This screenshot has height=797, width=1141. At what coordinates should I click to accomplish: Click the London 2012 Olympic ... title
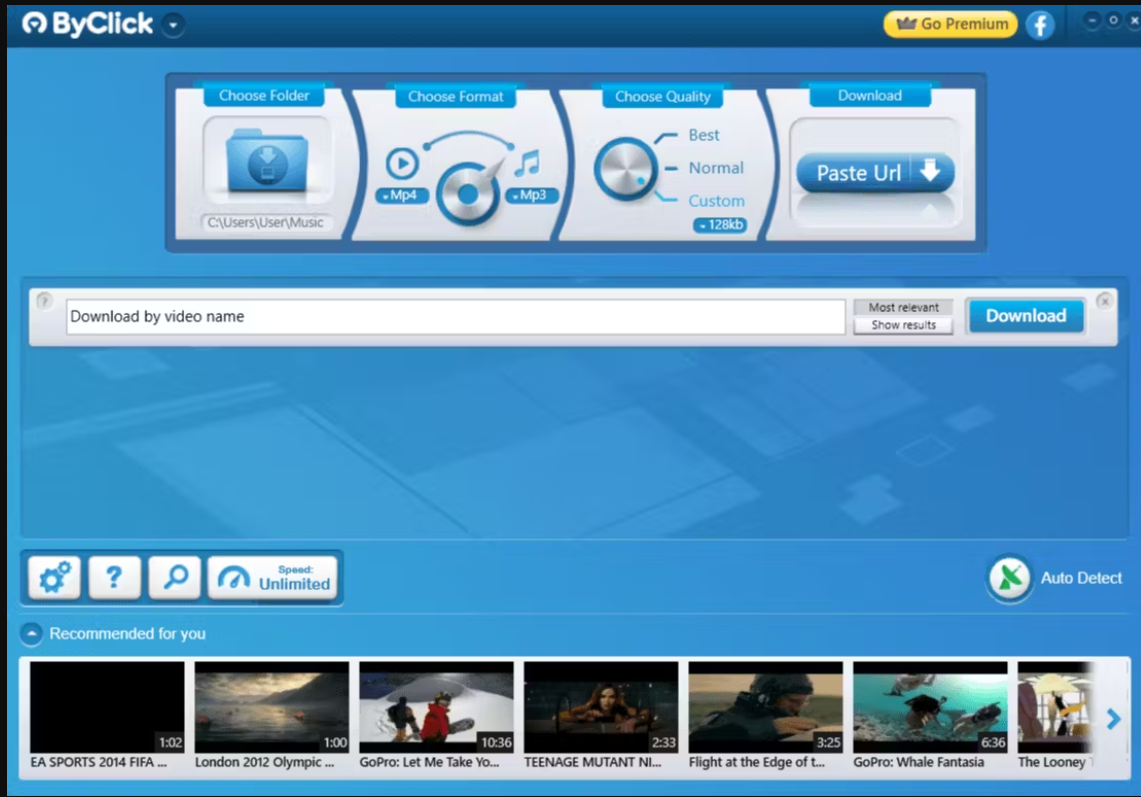pyautogui.click(x=264, y=762)
